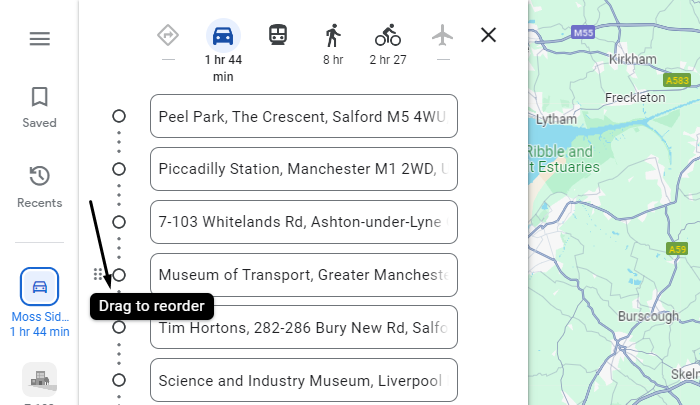Edit the Museum of Transport stop field
The image size is (700, 405).
[x=304, y=275]
